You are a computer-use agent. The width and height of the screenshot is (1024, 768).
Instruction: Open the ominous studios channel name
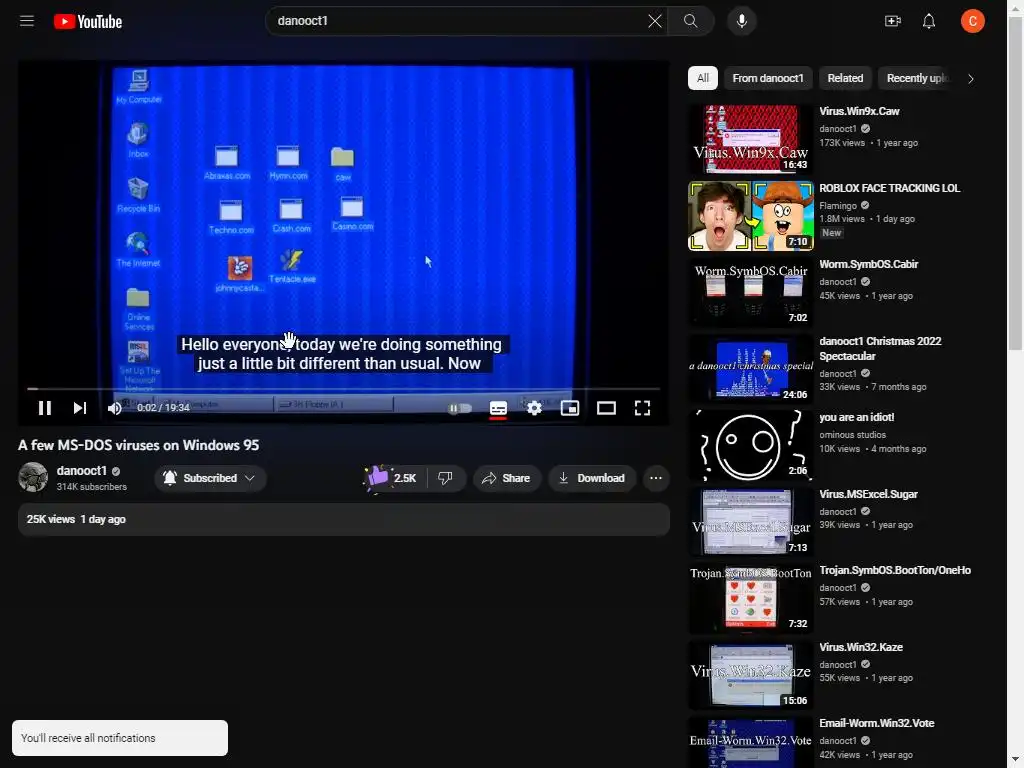pos(853,435)
